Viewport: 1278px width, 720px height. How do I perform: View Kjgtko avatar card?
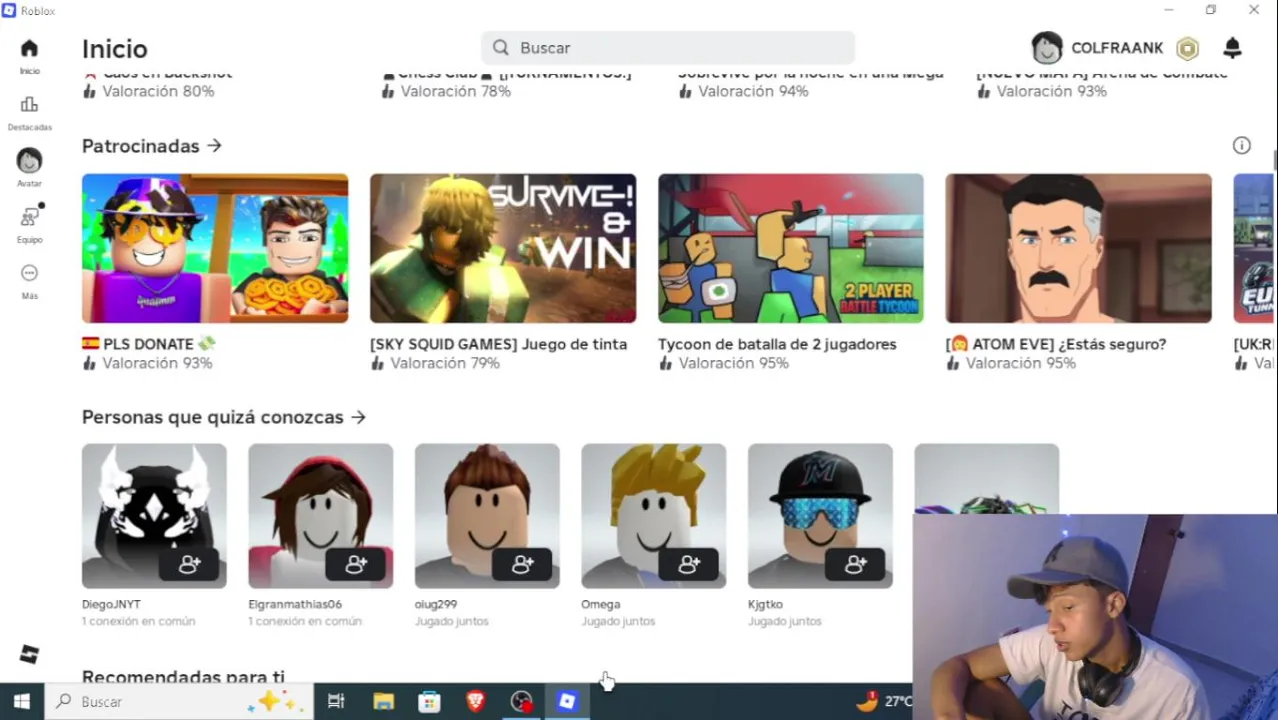820,516
